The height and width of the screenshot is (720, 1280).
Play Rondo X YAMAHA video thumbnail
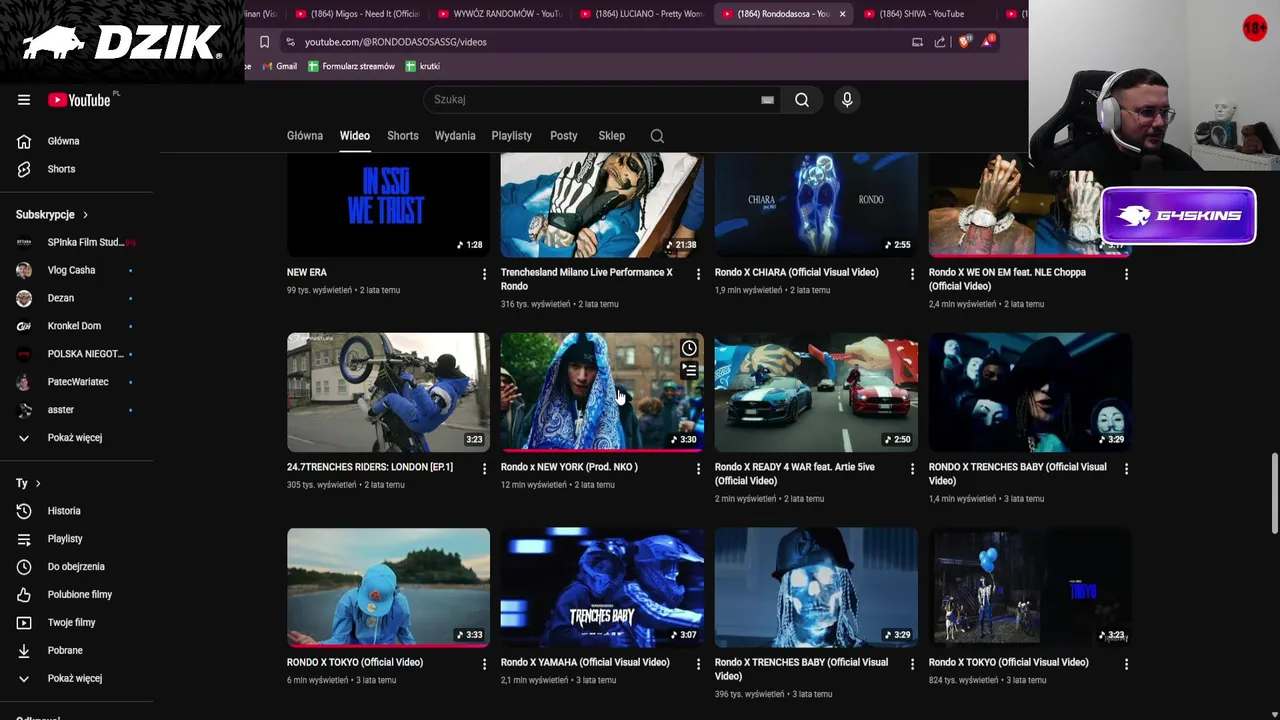point(602,588)
